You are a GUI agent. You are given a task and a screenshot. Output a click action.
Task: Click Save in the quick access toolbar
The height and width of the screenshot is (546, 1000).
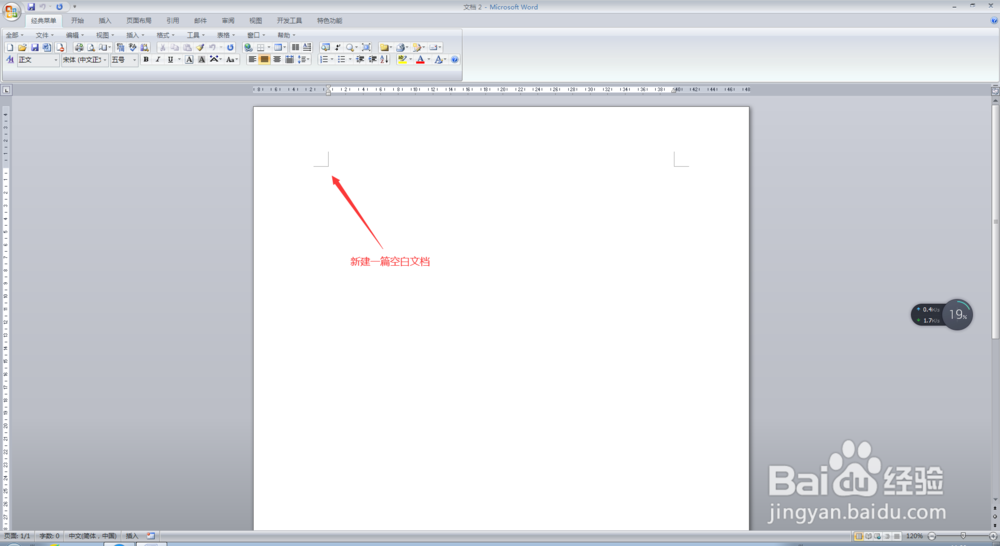pos(31,6)
